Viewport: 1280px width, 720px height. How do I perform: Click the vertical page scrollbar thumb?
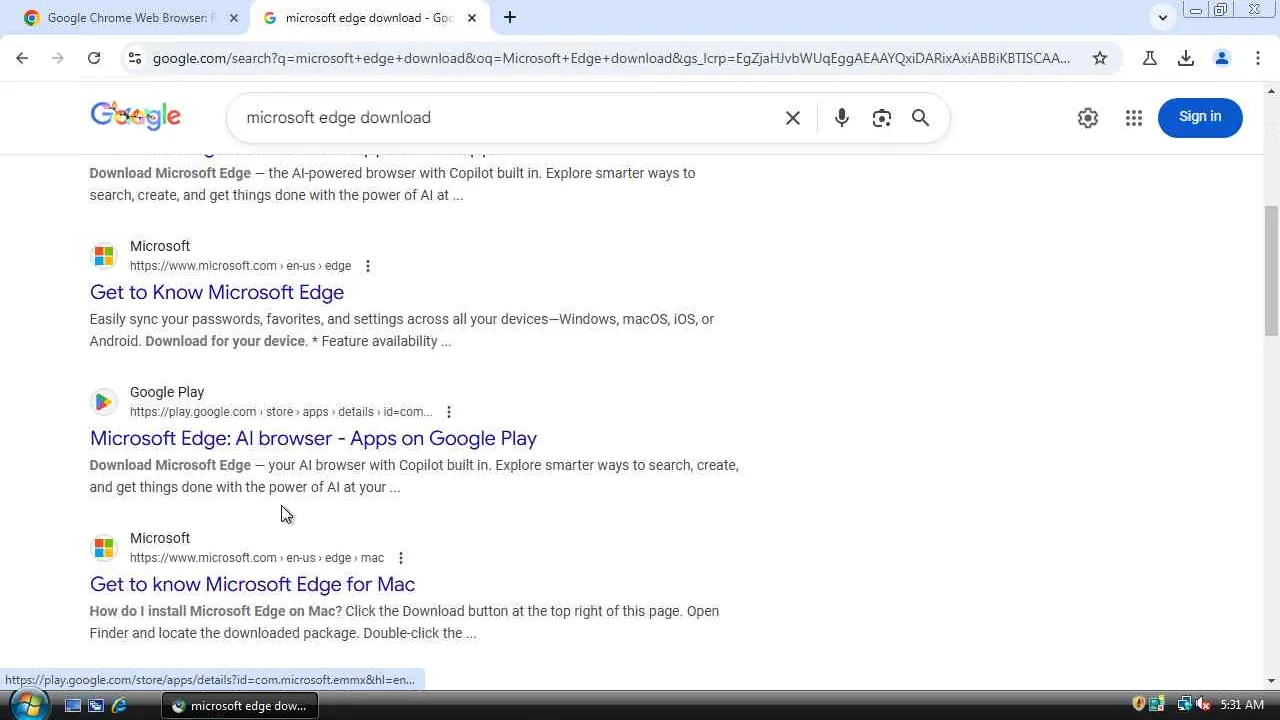pyautogui.click(x=1271, y=270)
